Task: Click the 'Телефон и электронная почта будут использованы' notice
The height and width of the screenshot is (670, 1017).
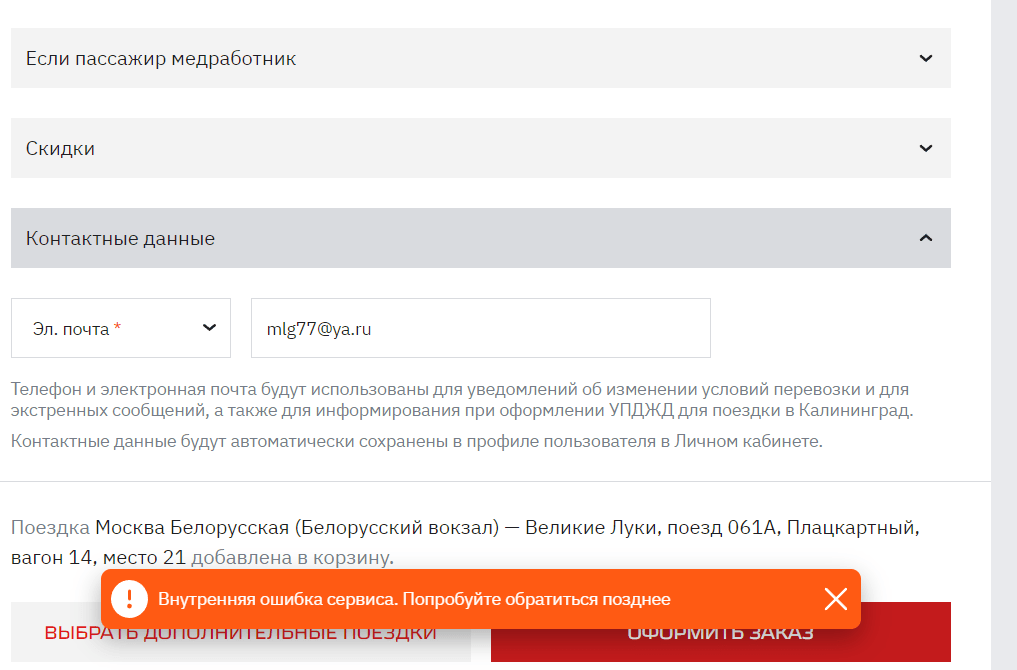Action: coord(462,400)
